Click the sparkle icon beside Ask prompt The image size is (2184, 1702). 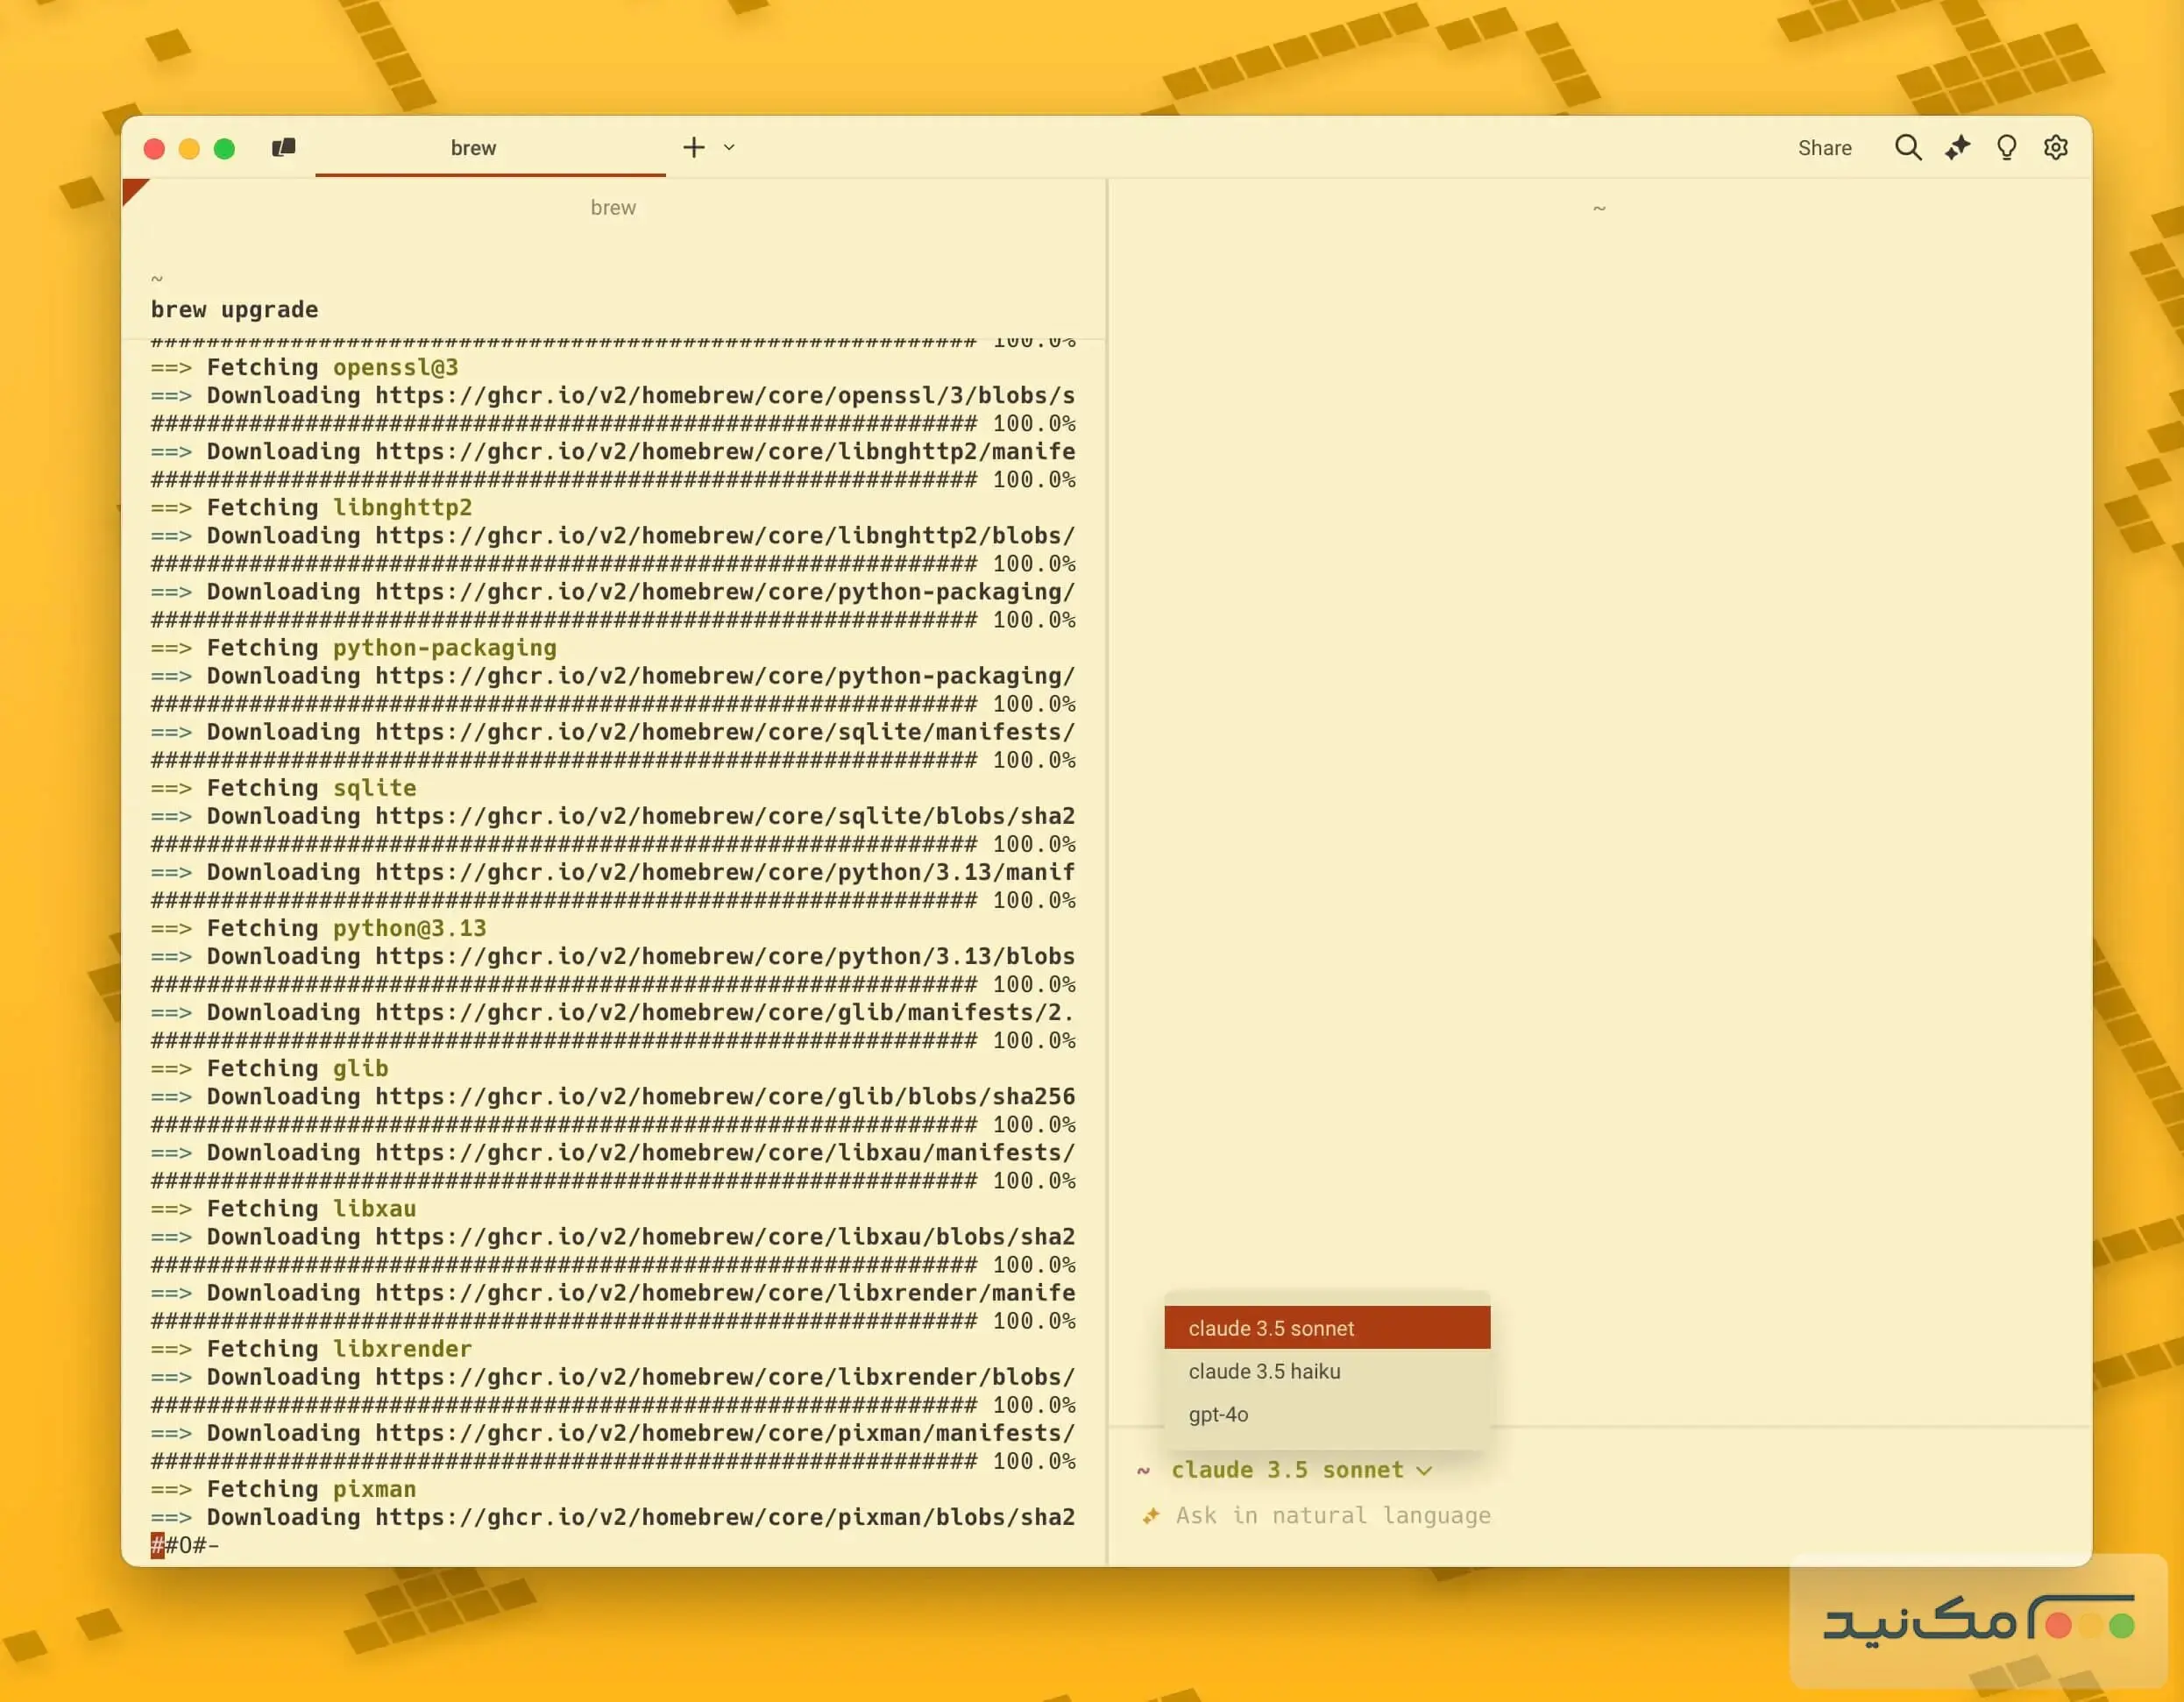coord(1151,1516)
